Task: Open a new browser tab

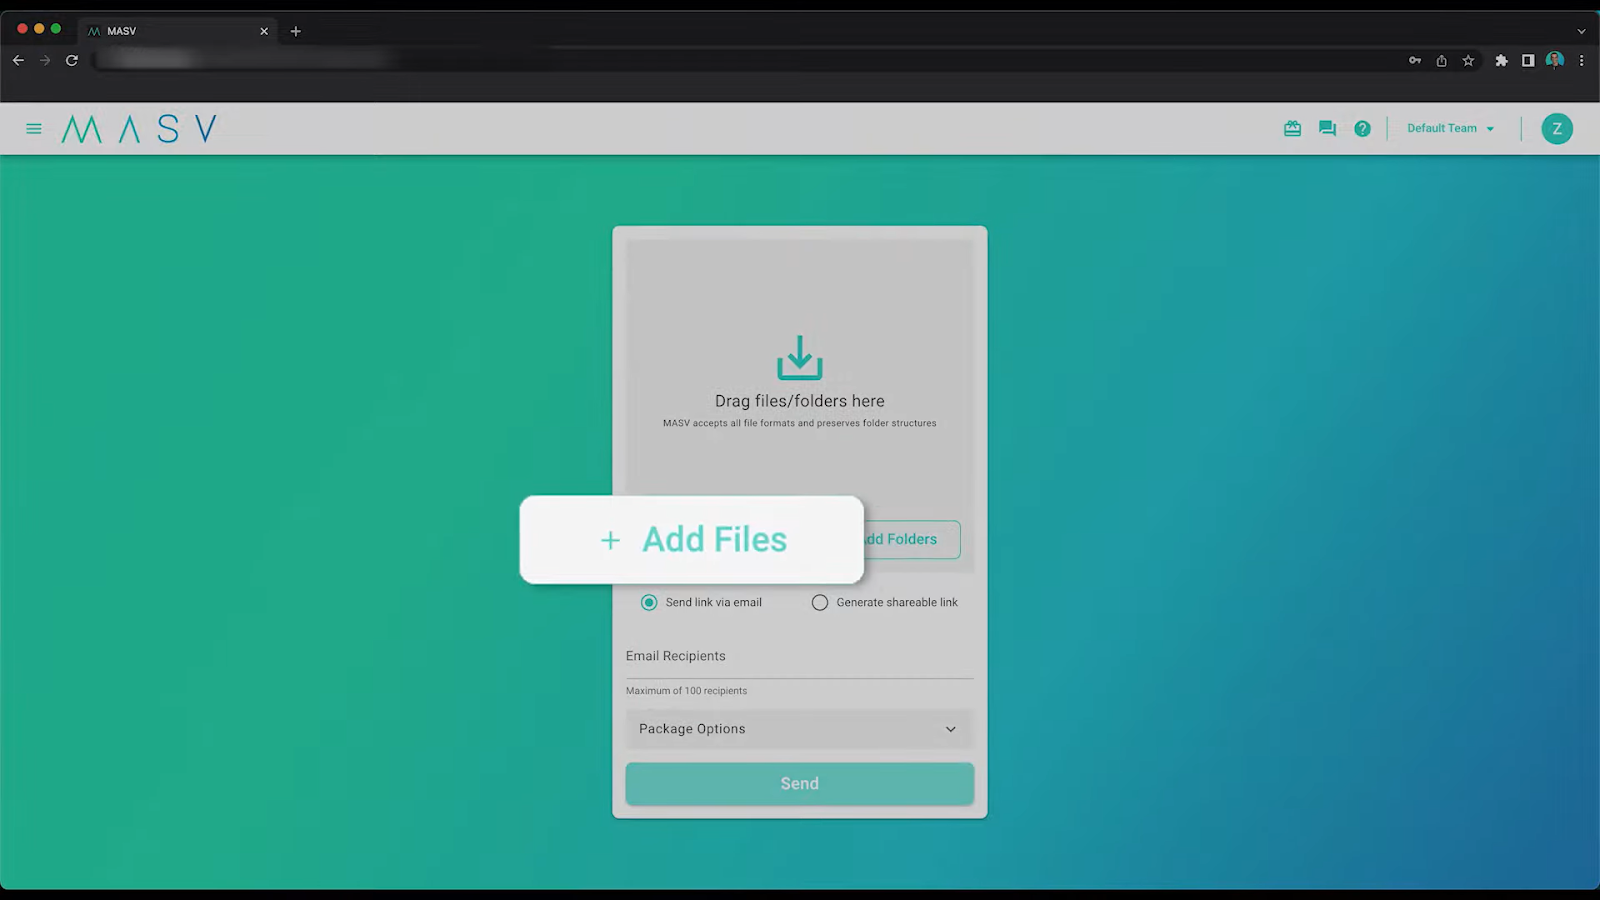Action: 295,31
